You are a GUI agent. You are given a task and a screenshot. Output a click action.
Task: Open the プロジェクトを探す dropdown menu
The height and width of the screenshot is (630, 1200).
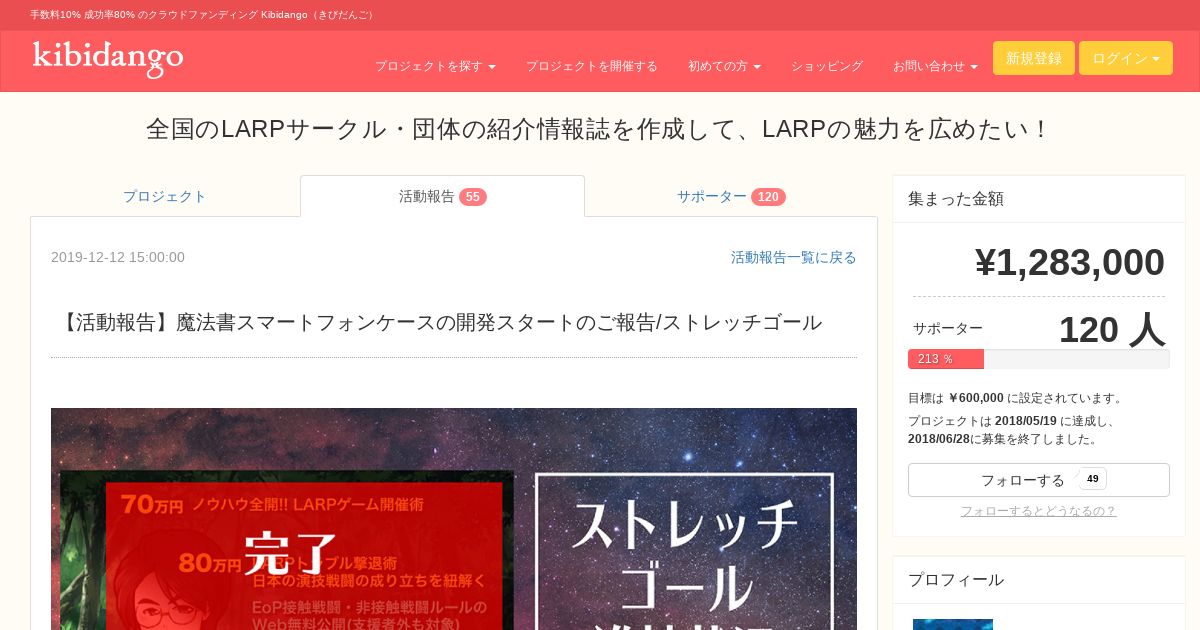(x=435, y=66)
